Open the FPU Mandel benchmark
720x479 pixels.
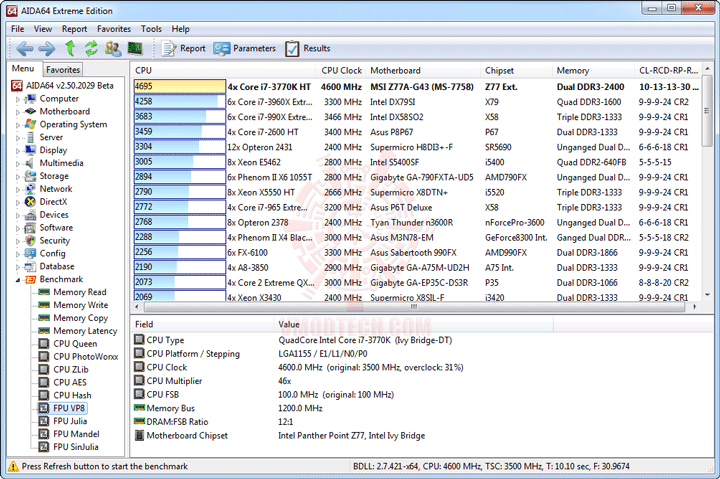click(x=69, y=434)
